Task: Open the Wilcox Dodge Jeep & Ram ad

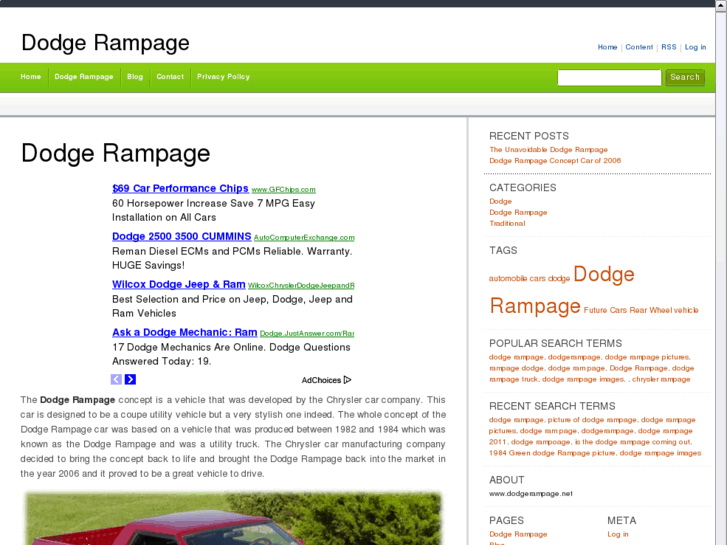Action: [x=179, y=284]
